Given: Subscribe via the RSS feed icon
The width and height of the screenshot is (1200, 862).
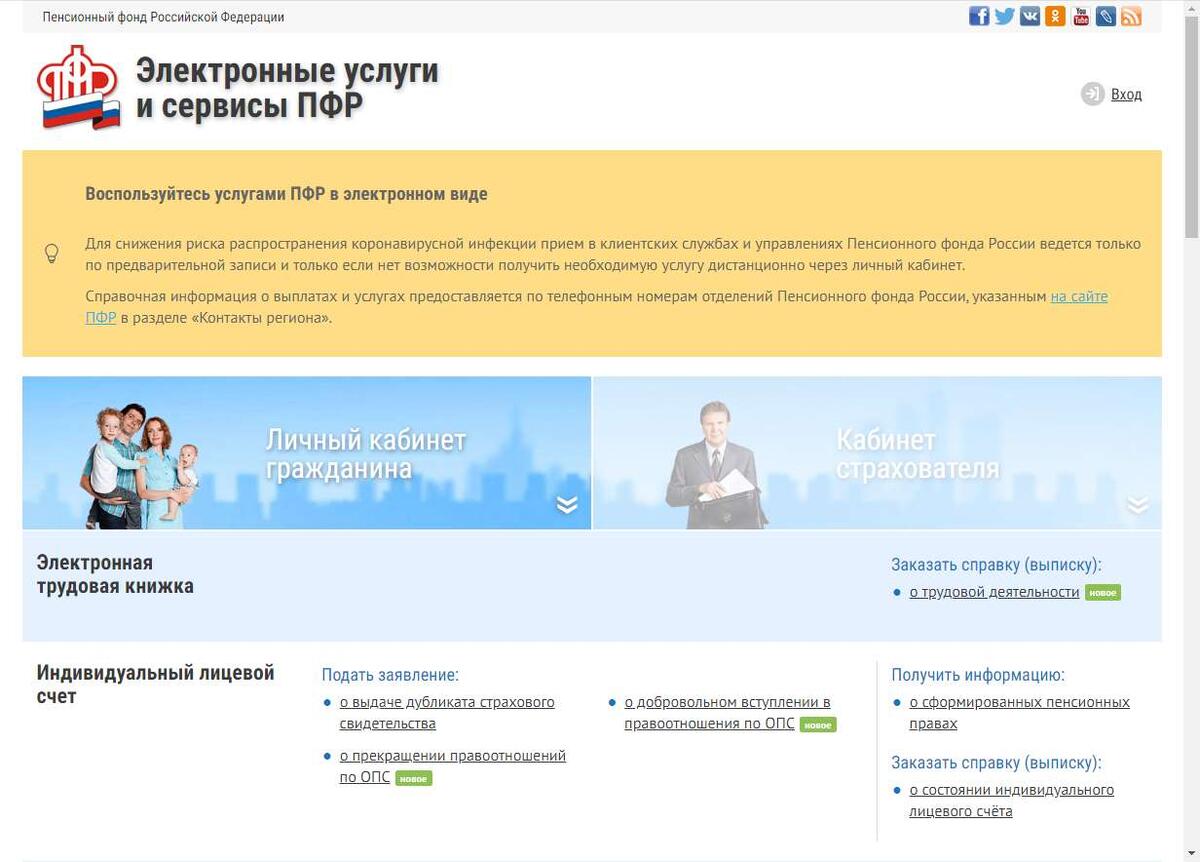Looking at the screenshot, I should point(1131,15).
